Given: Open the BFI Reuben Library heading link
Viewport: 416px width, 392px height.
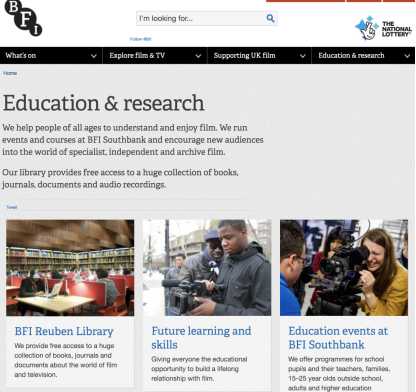Looking at the screenshot, I should pos(64,331).
